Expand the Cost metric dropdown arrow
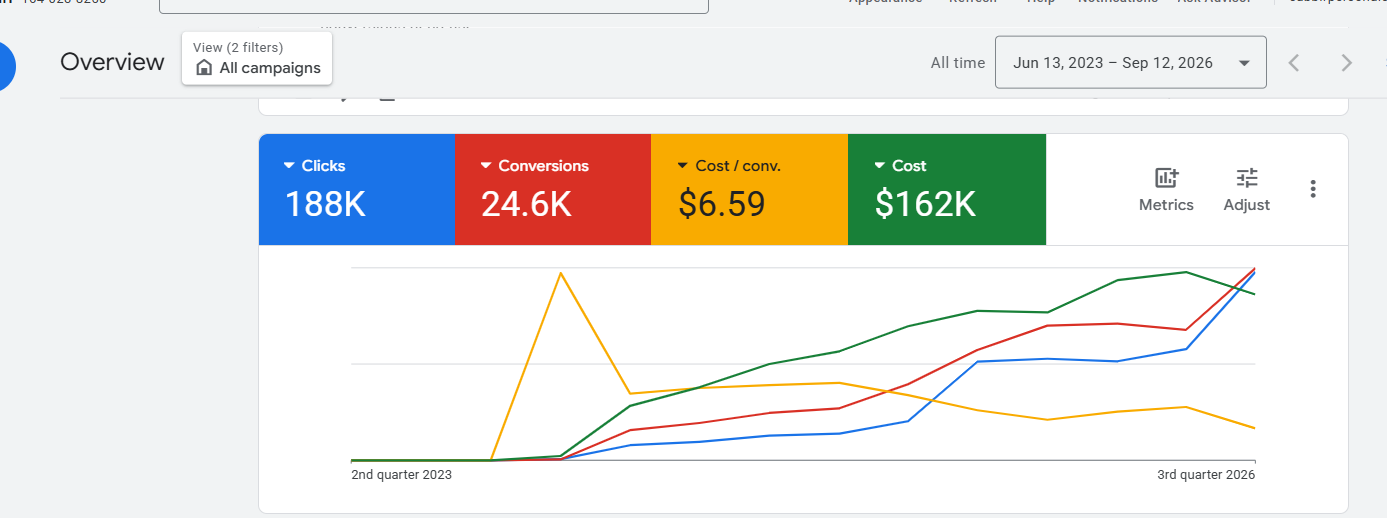The width and height of the screenshot is (1387, 518). tap(880, 166)
